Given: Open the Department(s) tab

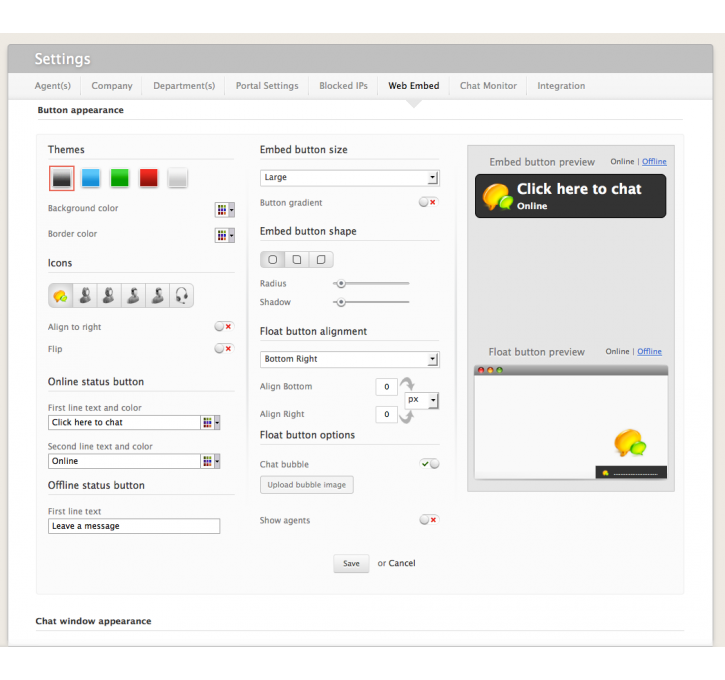Looking at the screenshot, I should tap(184, 86).
